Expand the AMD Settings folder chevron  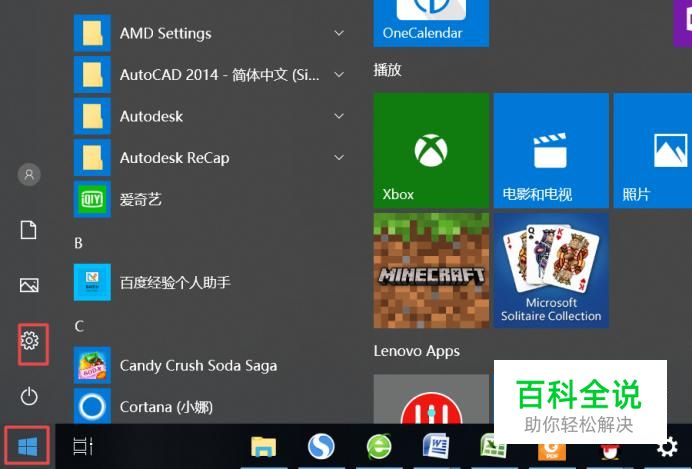pyautogui.click(x=339, y=33)
